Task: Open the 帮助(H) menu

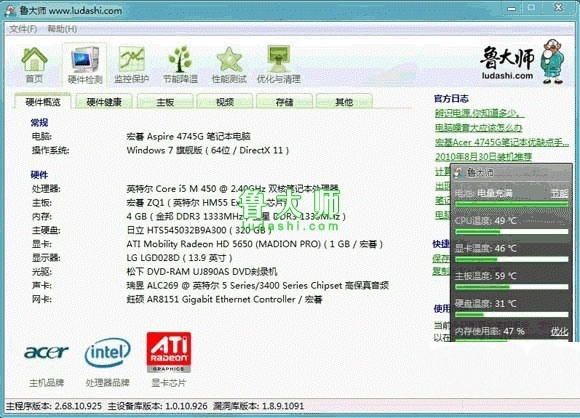Action: tap(62, 29)
